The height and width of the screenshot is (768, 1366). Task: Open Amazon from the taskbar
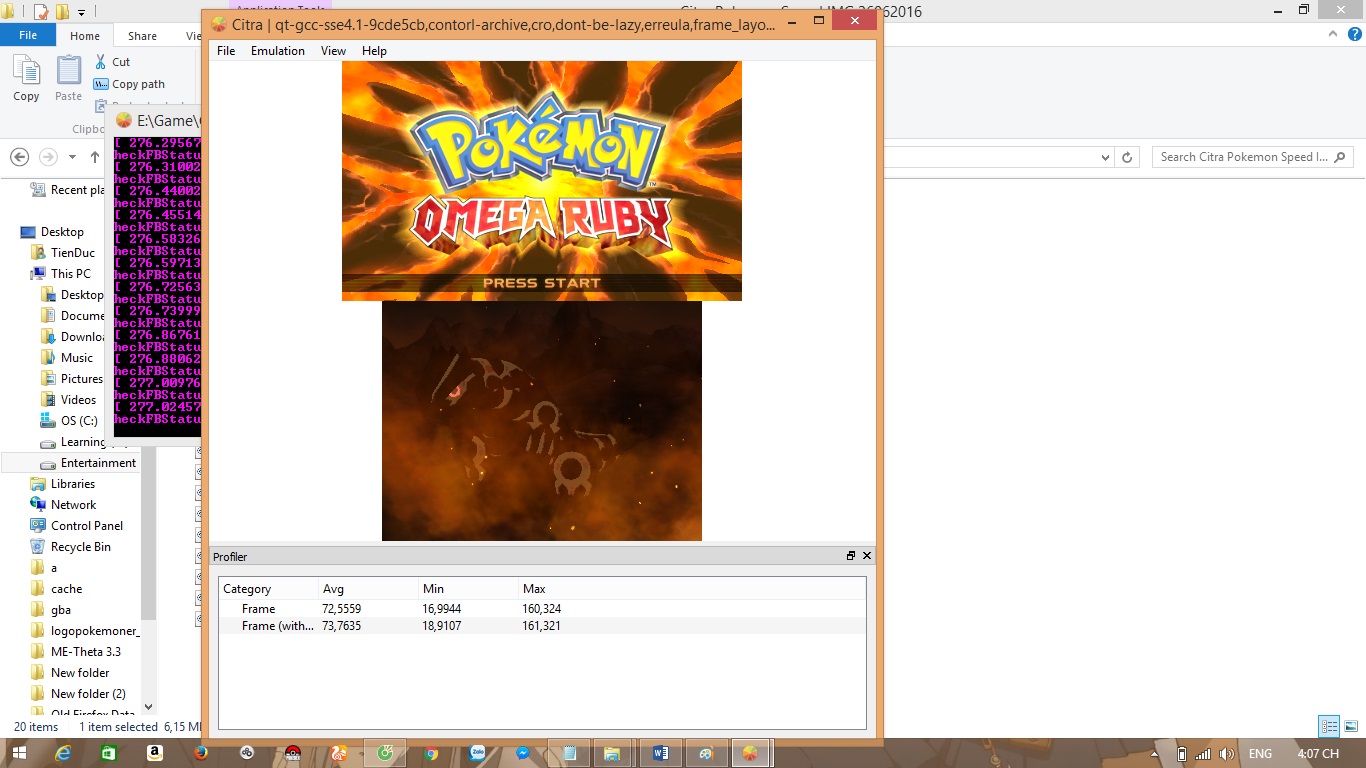tap(154, 753)
